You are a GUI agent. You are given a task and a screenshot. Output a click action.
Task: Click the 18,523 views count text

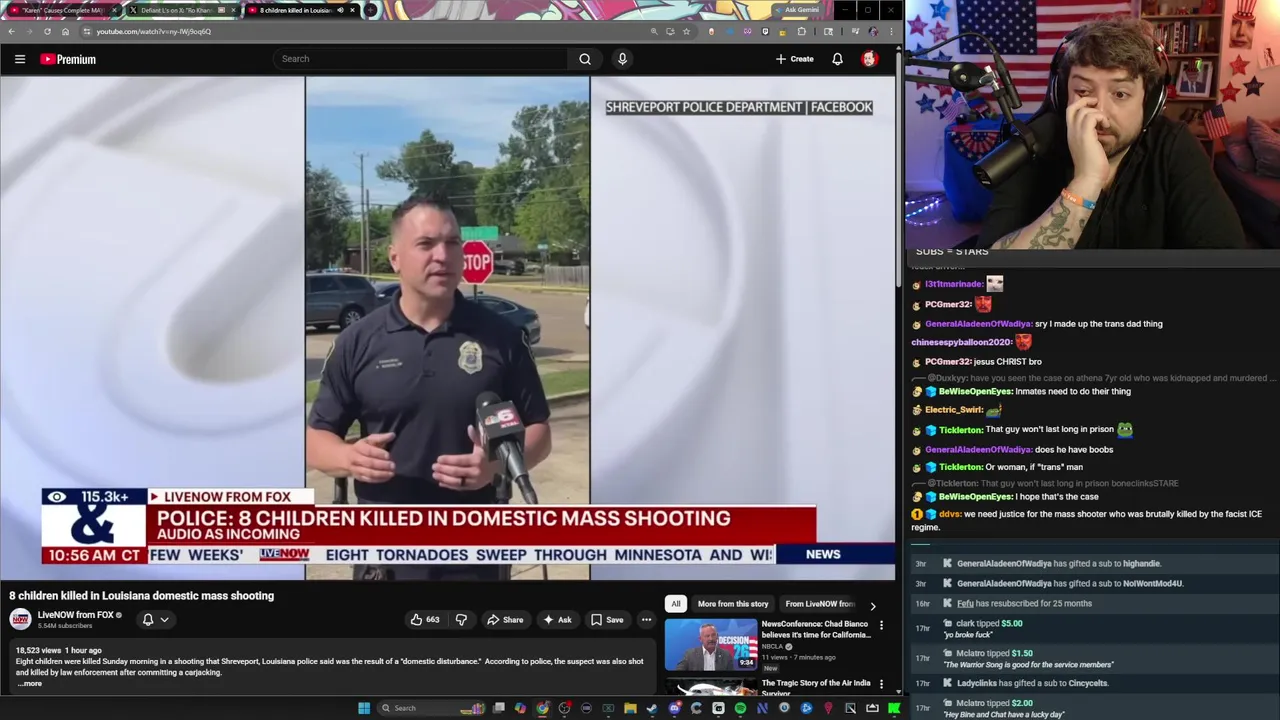(x=37, y=651)
